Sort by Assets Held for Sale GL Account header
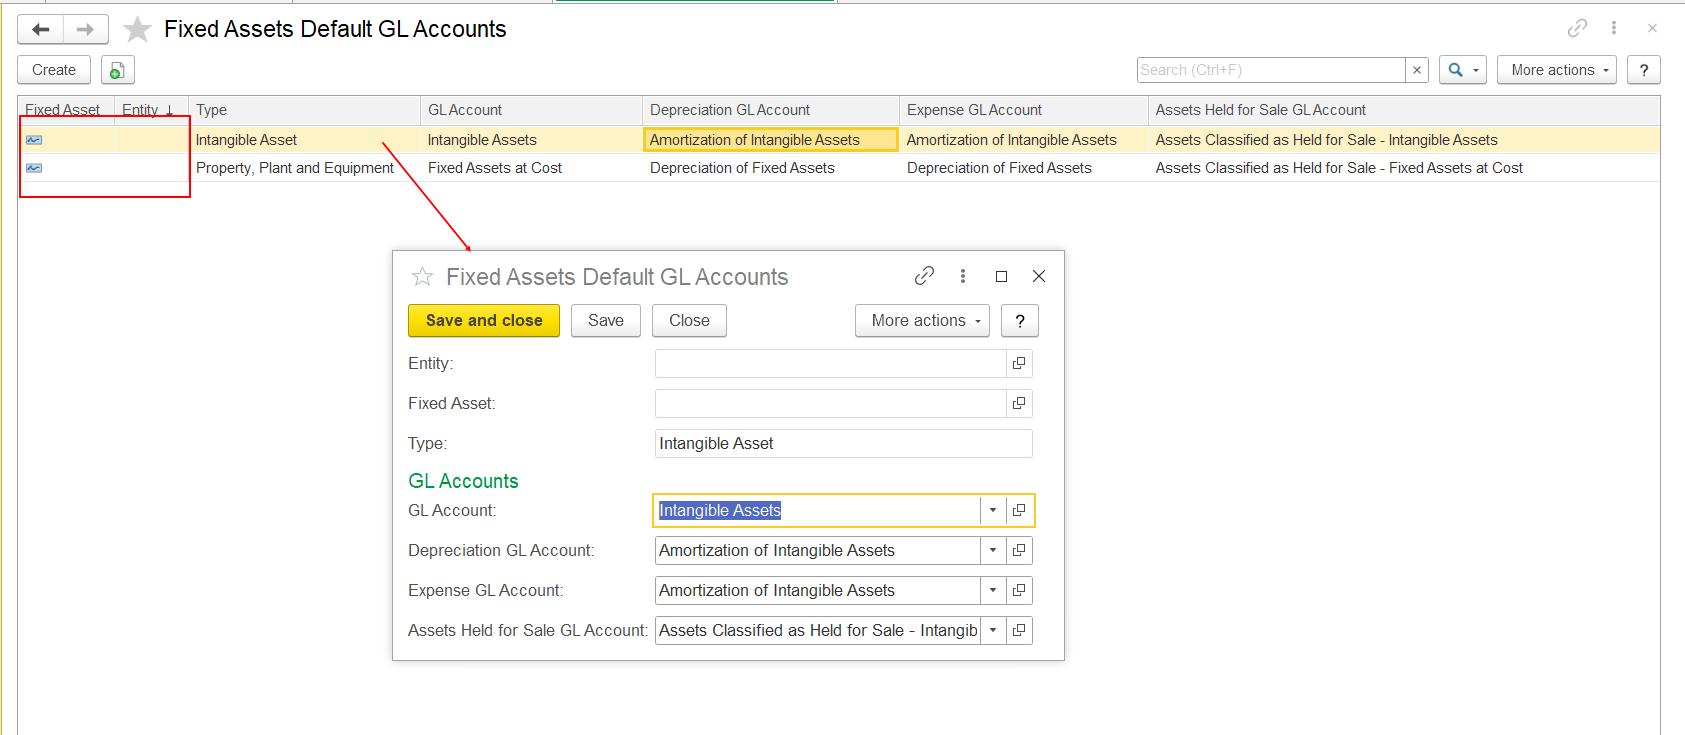Image resolution: width=1685 pixels, height=735 pixels. click(x=1404, y=110)
